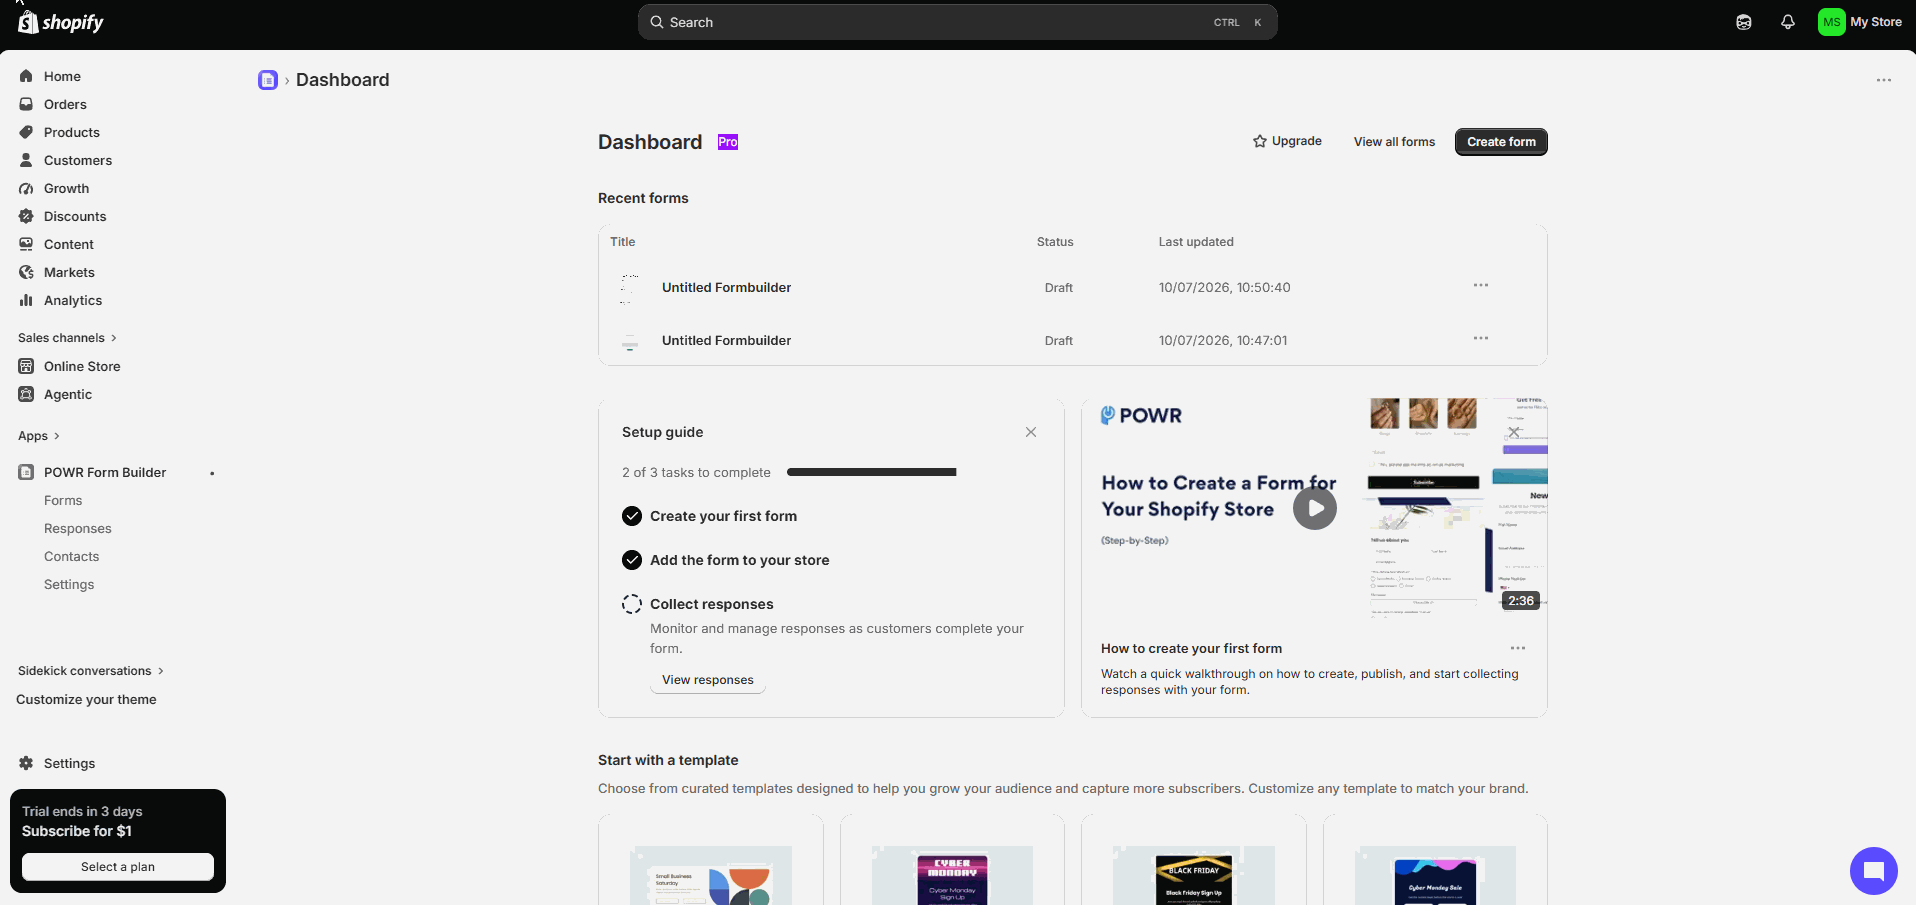Open Products in the sidebar
Screen dimensions: 1916x905
[72, 132]
